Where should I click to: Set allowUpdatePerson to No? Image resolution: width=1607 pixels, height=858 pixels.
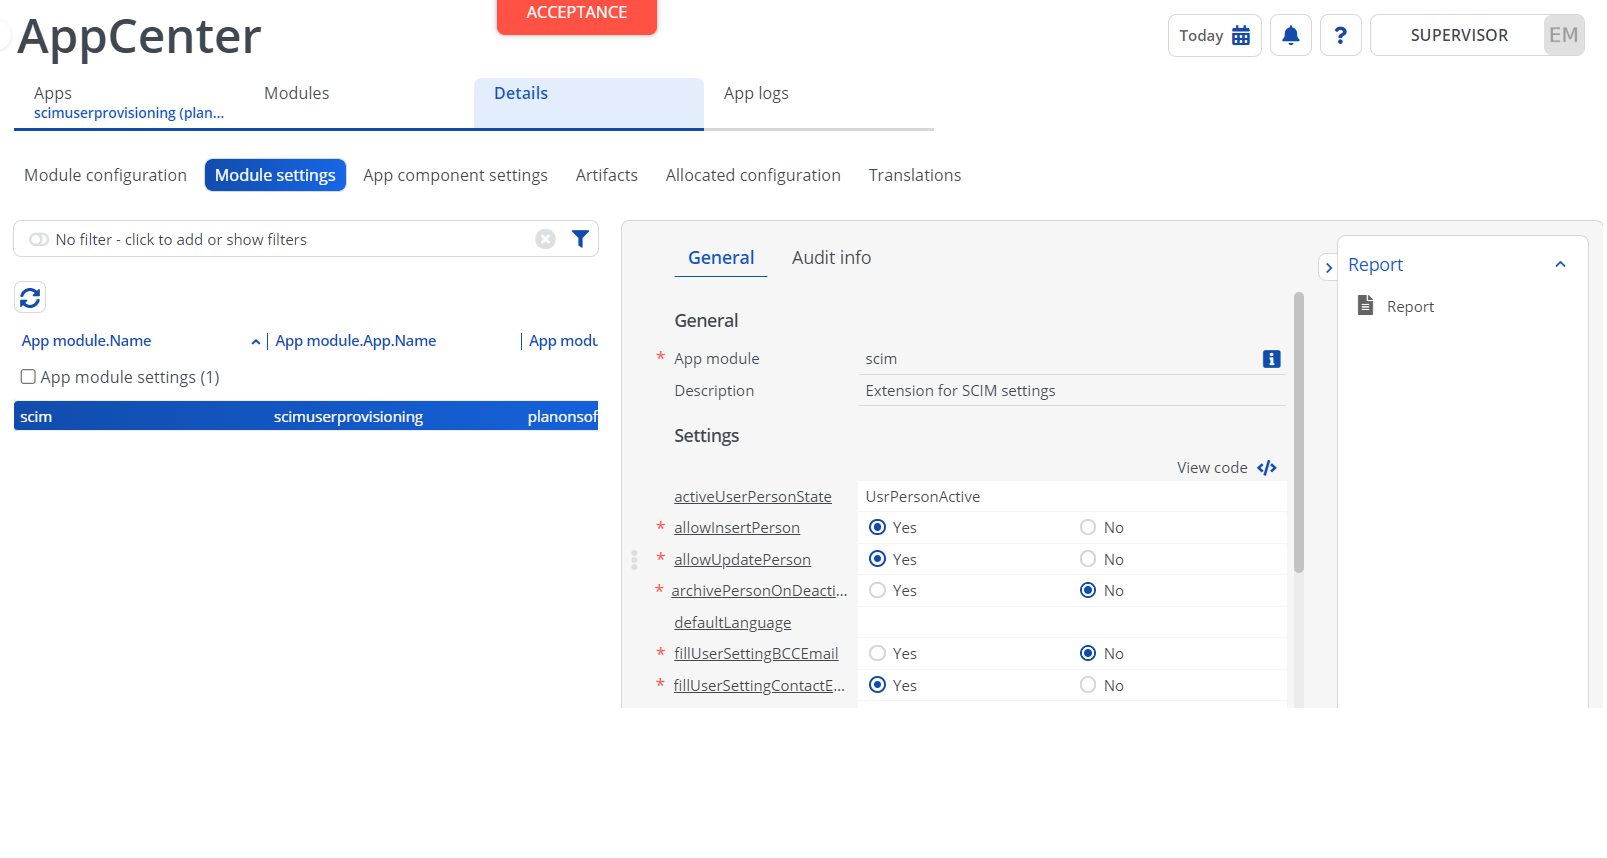(1088, 559)
